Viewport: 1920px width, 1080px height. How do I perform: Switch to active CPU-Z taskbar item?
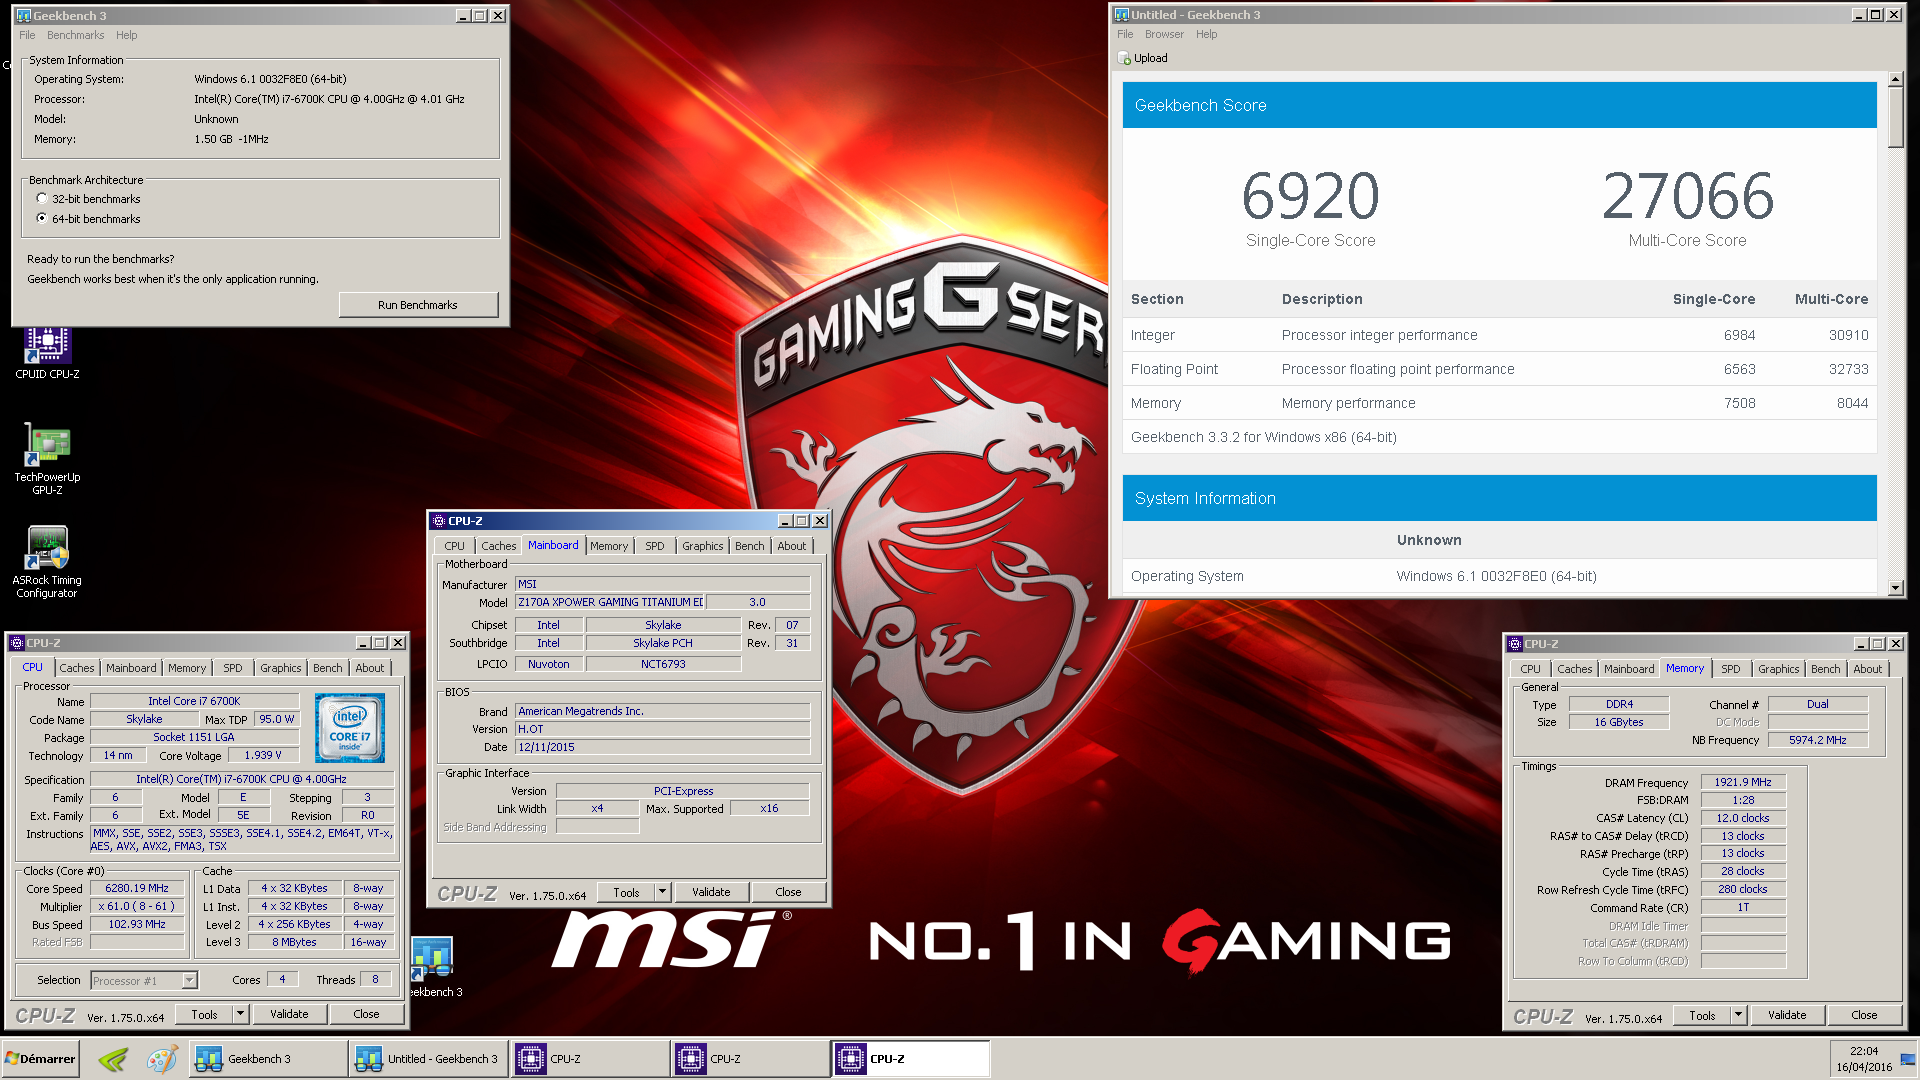pos(910,1059)
